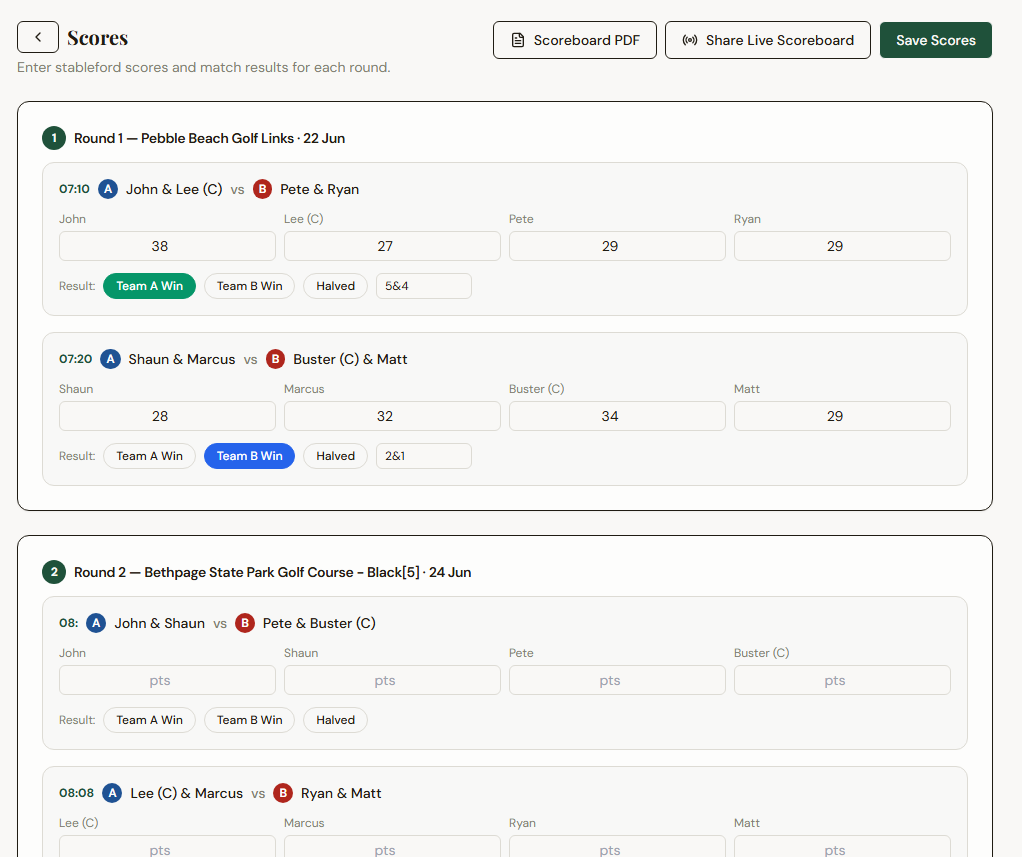Mark John & Shaun match as Halved
This screenshot has width=1022, height=857.
(336, 720)
